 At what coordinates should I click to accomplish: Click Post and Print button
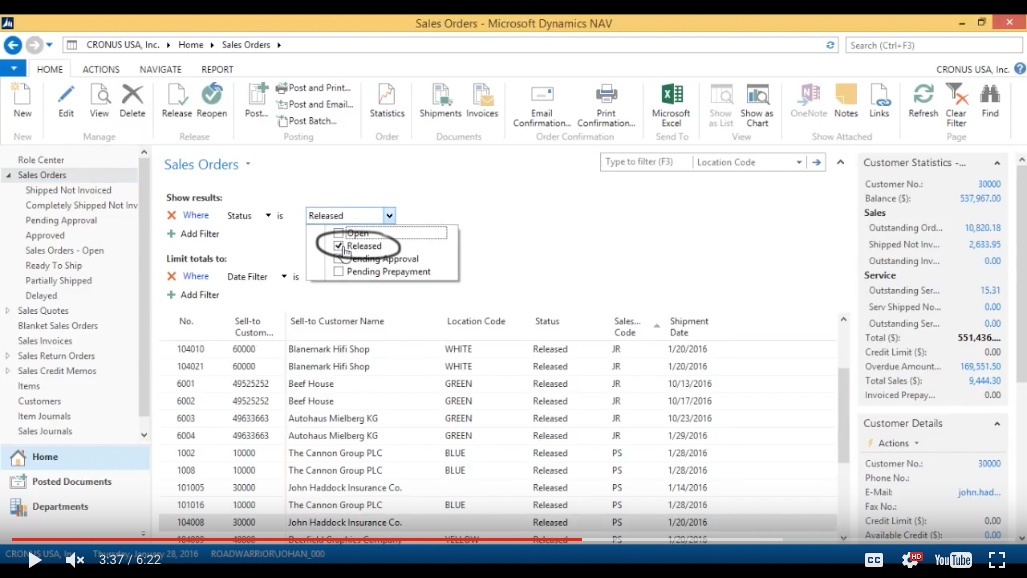(314, 88)
